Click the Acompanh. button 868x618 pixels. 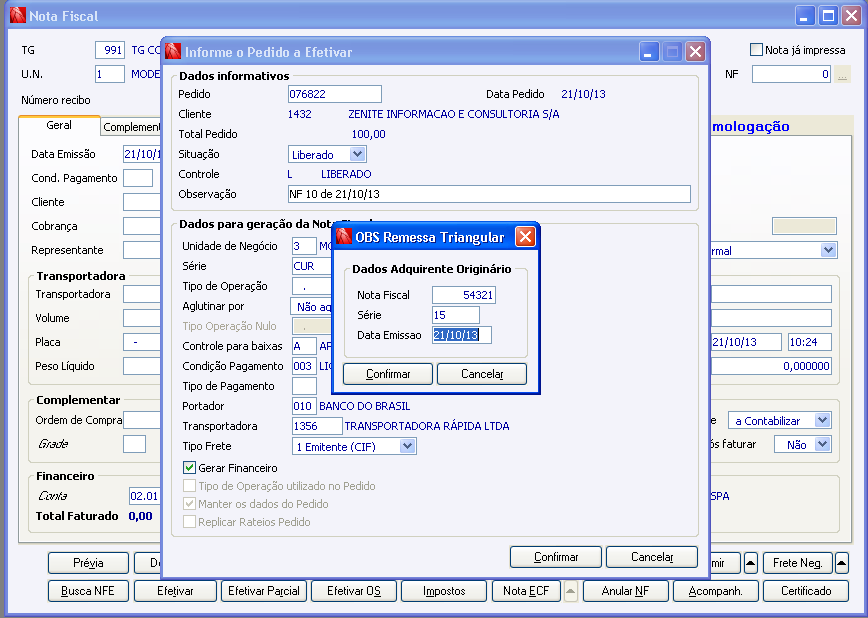pyautogui.click(x=715, y=591)
